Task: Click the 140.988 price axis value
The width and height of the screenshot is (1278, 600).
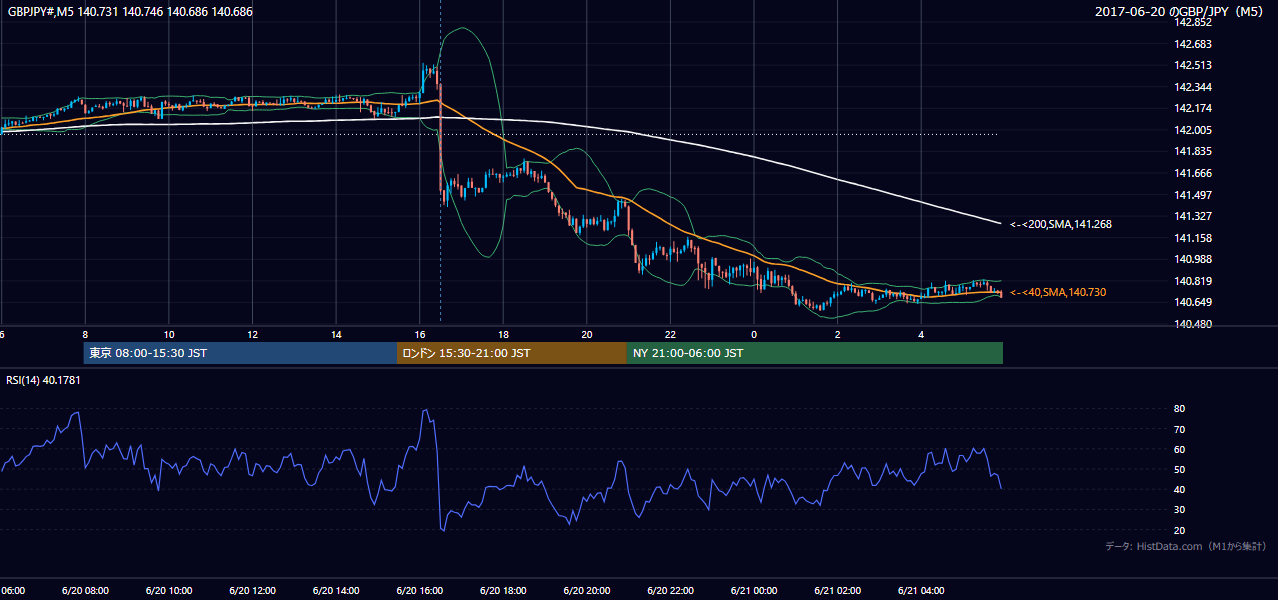Action: point(1194,260)
